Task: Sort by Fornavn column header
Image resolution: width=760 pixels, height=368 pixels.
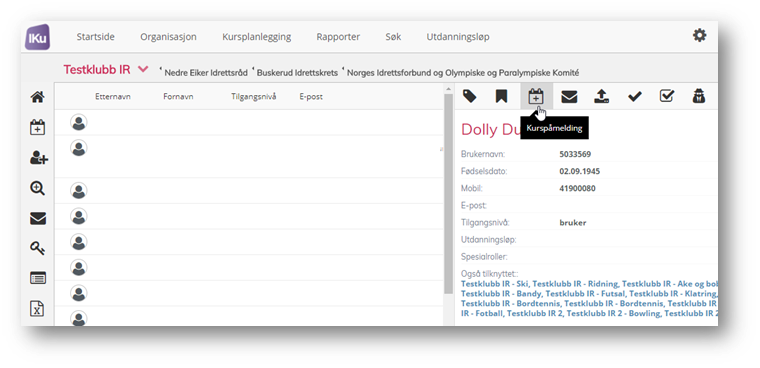Action: click(178, 96)
